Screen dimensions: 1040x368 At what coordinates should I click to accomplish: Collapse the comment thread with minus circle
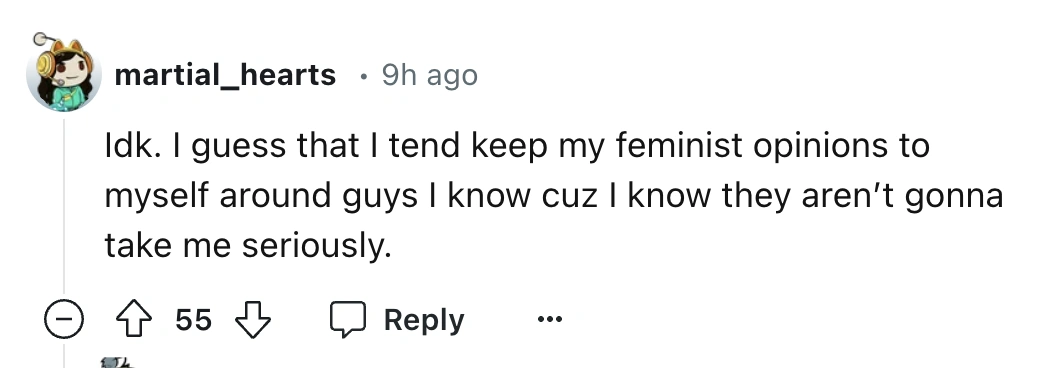point(64,320)
